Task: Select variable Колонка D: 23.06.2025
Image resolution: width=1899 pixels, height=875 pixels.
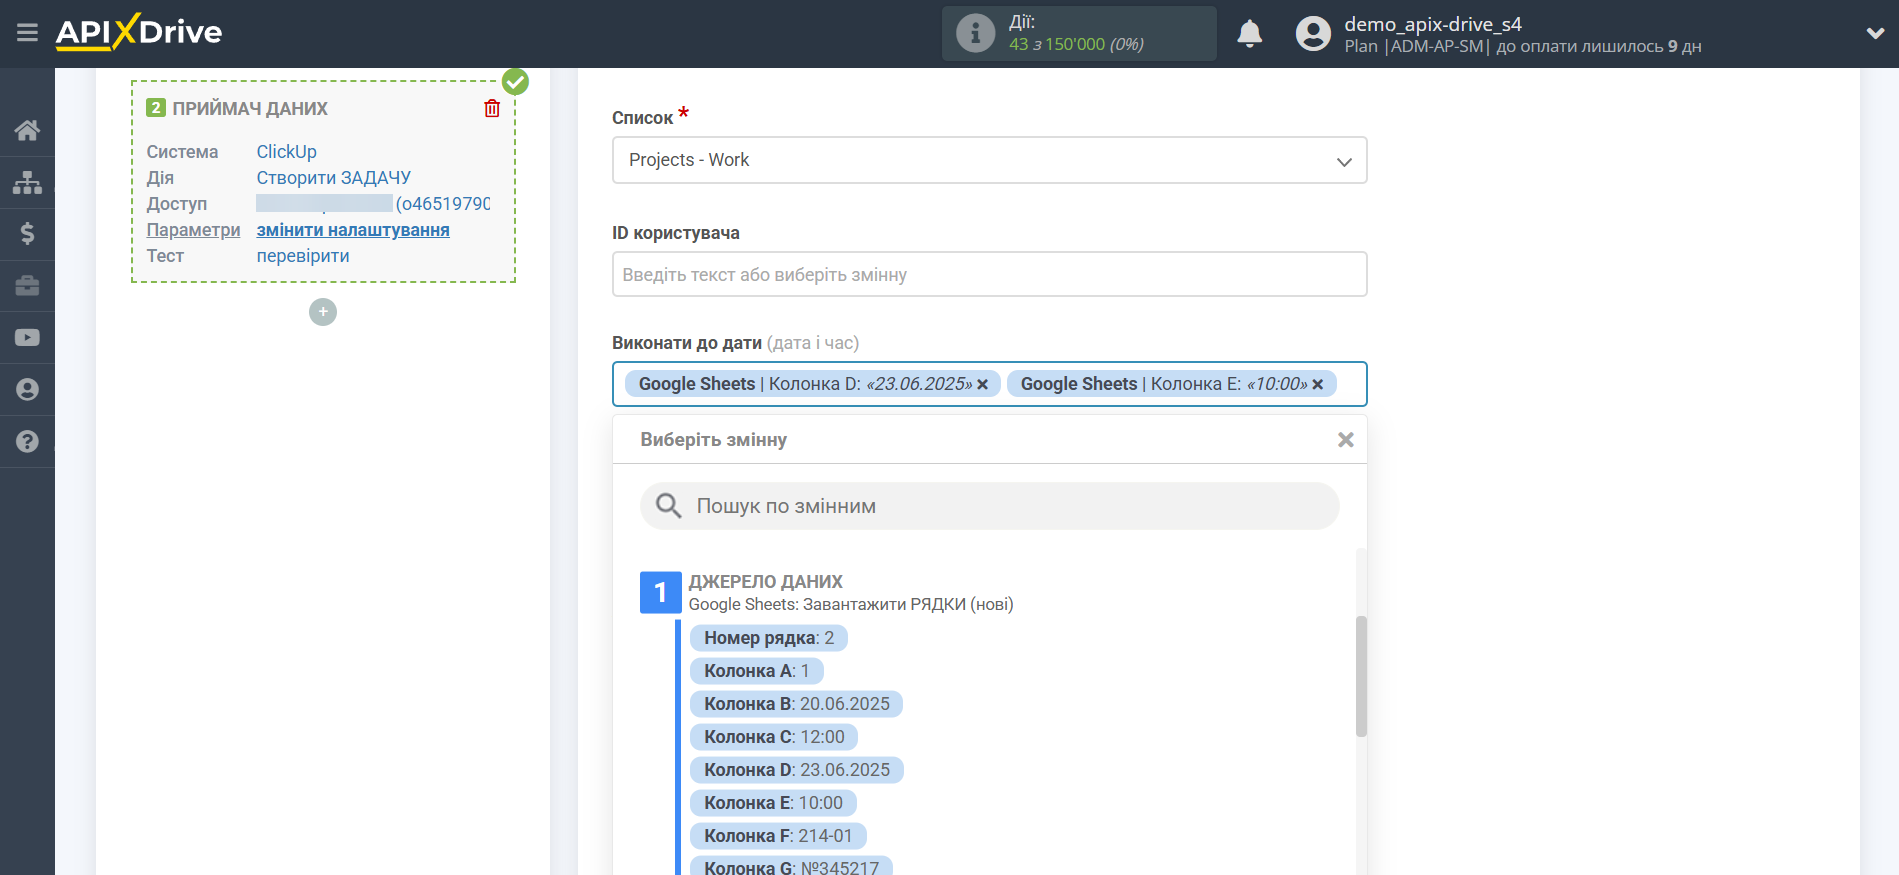Action: (796, 770)
